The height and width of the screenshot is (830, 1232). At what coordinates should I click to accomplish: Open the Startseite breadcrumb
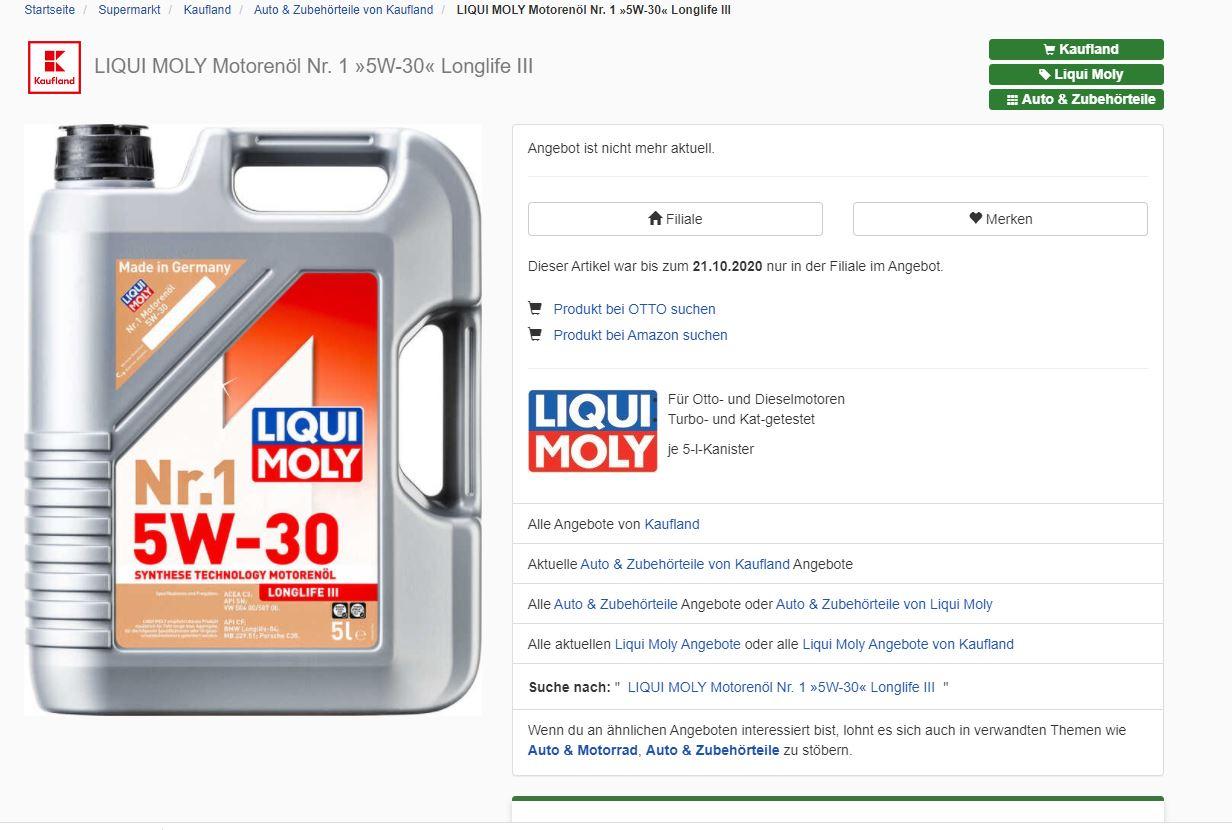(x=50, y=10)
